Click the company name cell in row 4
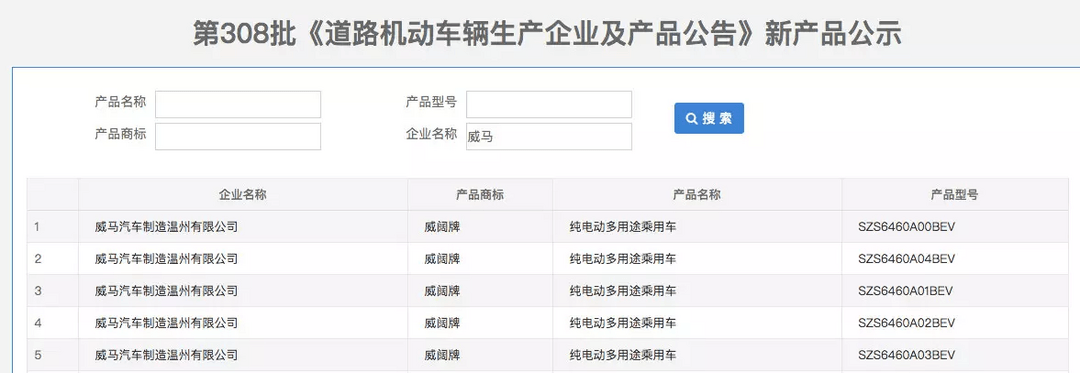Screen dimensions: 1080x373 pos(242,323)
